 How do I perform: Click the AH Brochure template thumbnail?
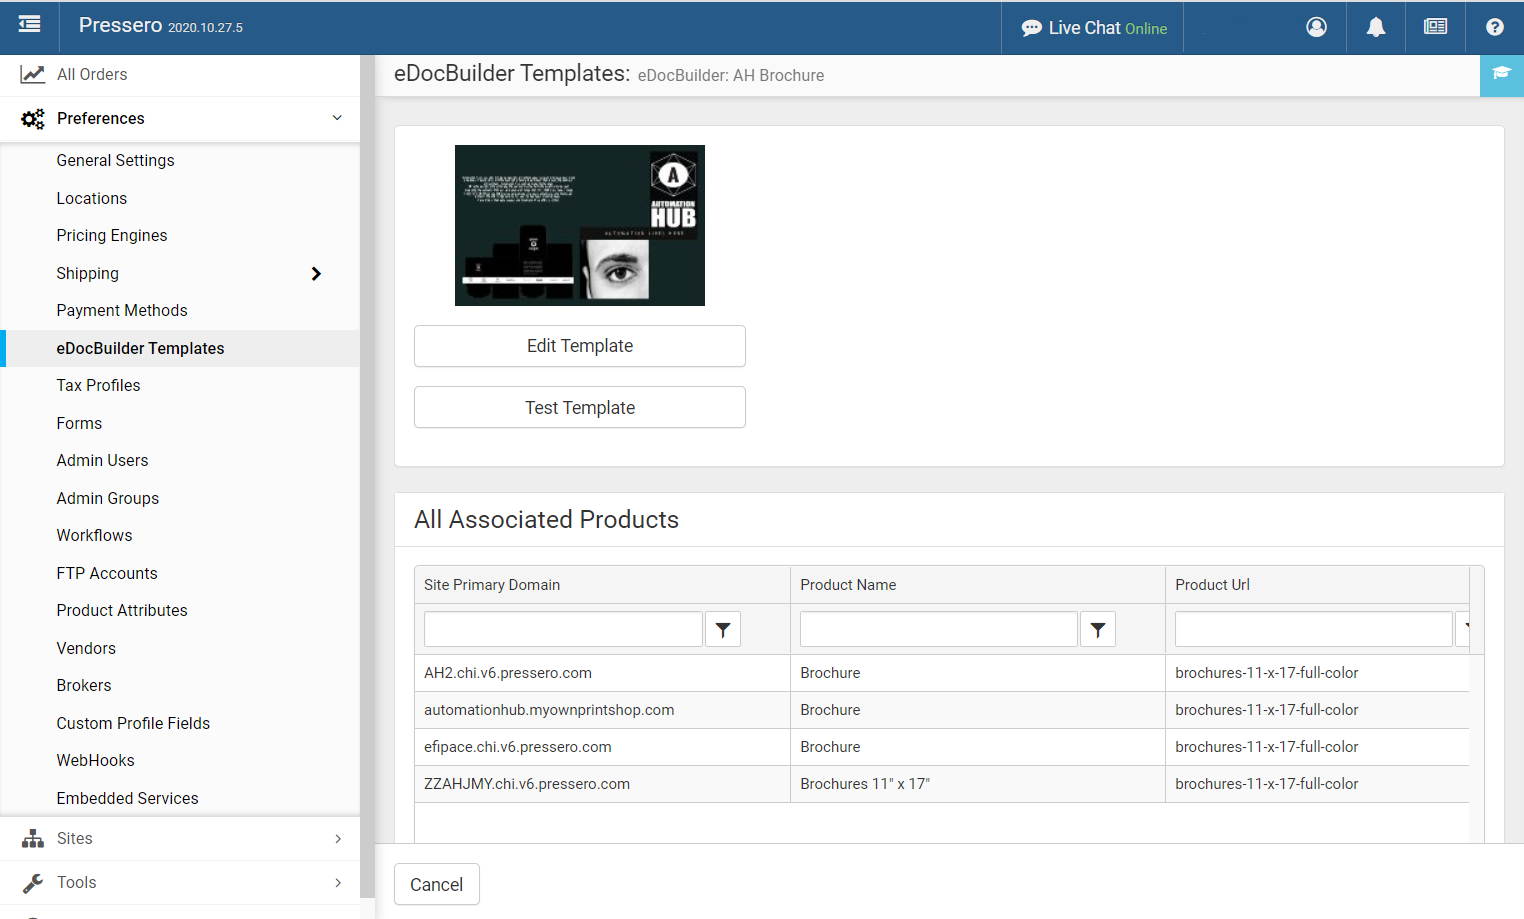(x=580, y=225)
